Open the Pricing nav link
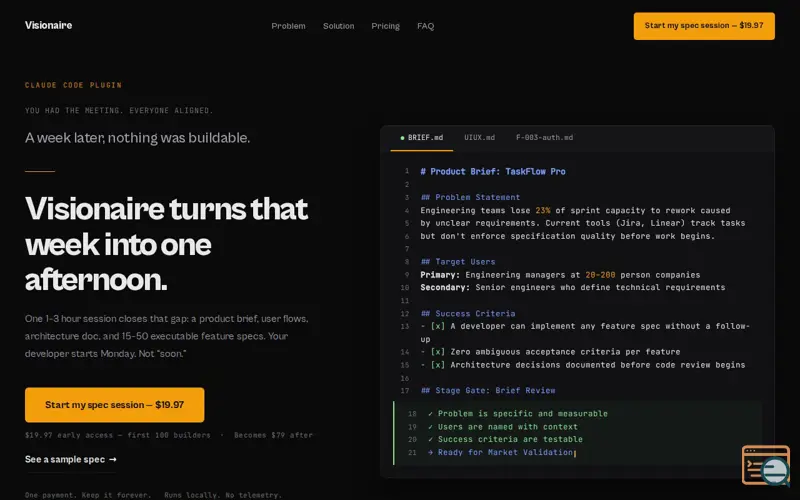 [x=385, y=26]
